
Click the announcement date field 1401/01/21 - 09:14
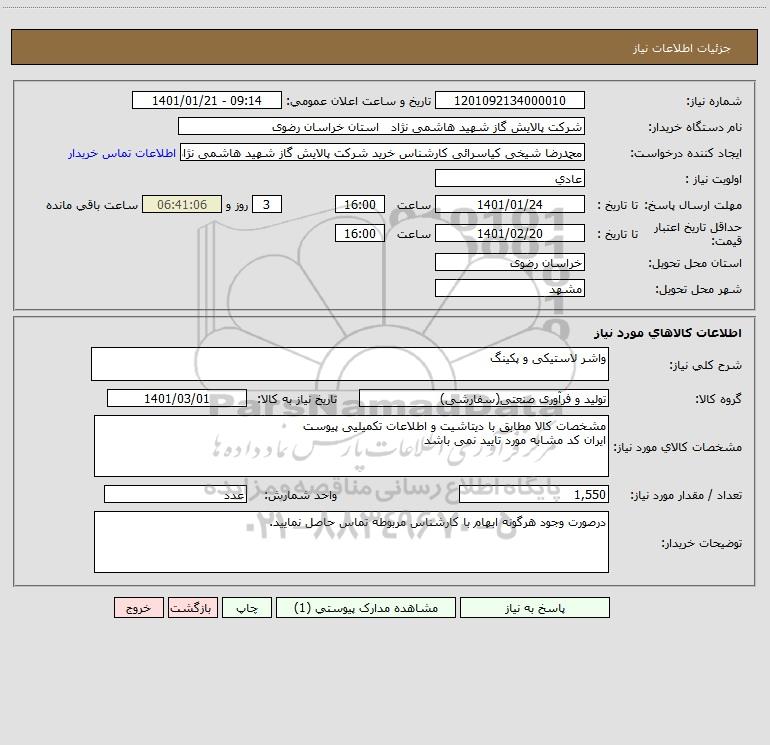pyautogui.click(x=207, y=100)
